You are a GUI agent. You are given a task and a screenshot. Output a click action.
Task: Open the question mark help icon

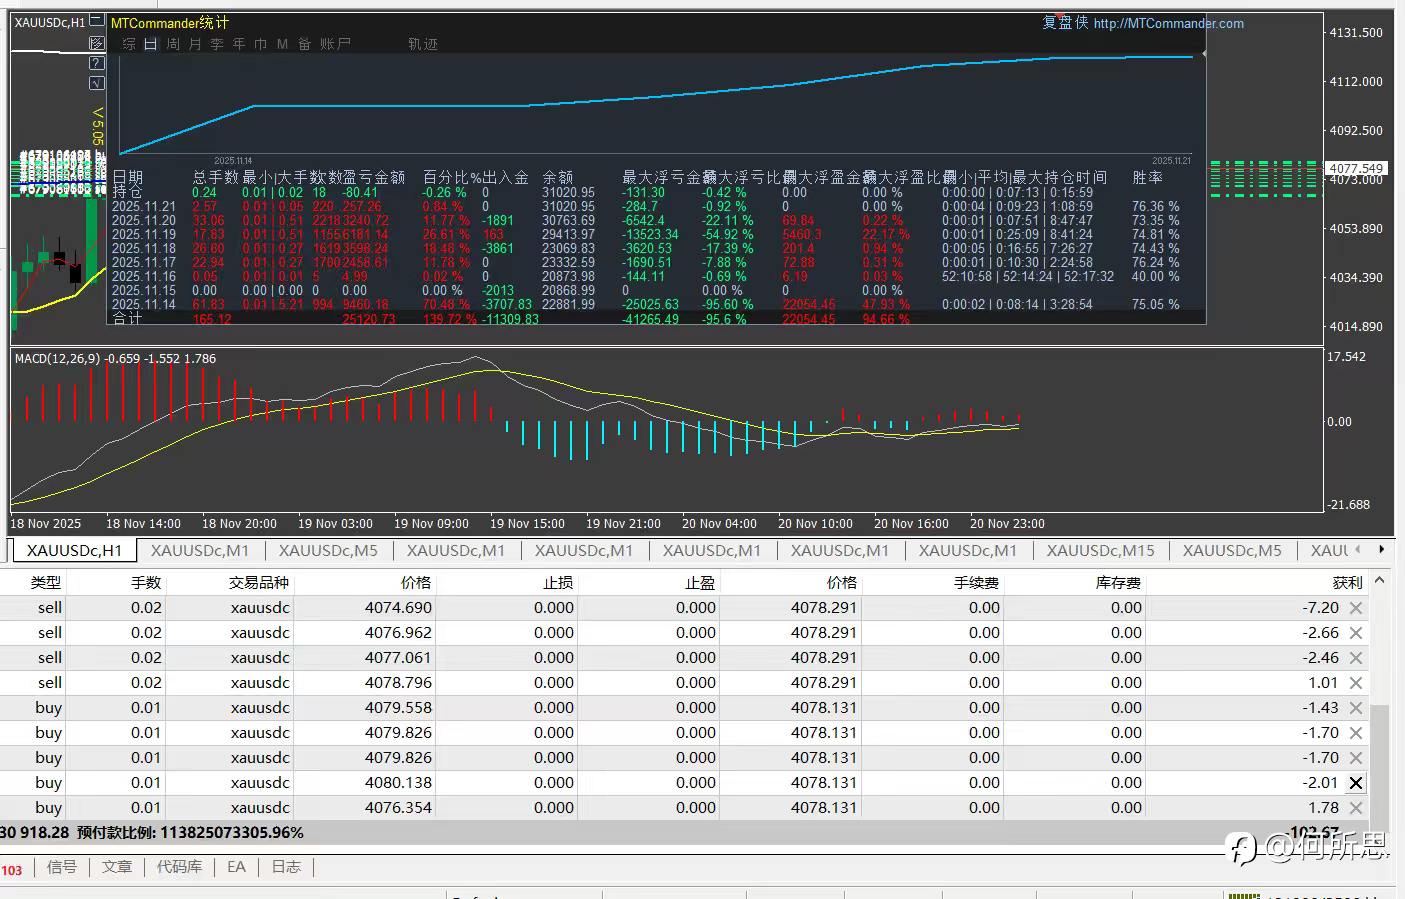point(96,63)
